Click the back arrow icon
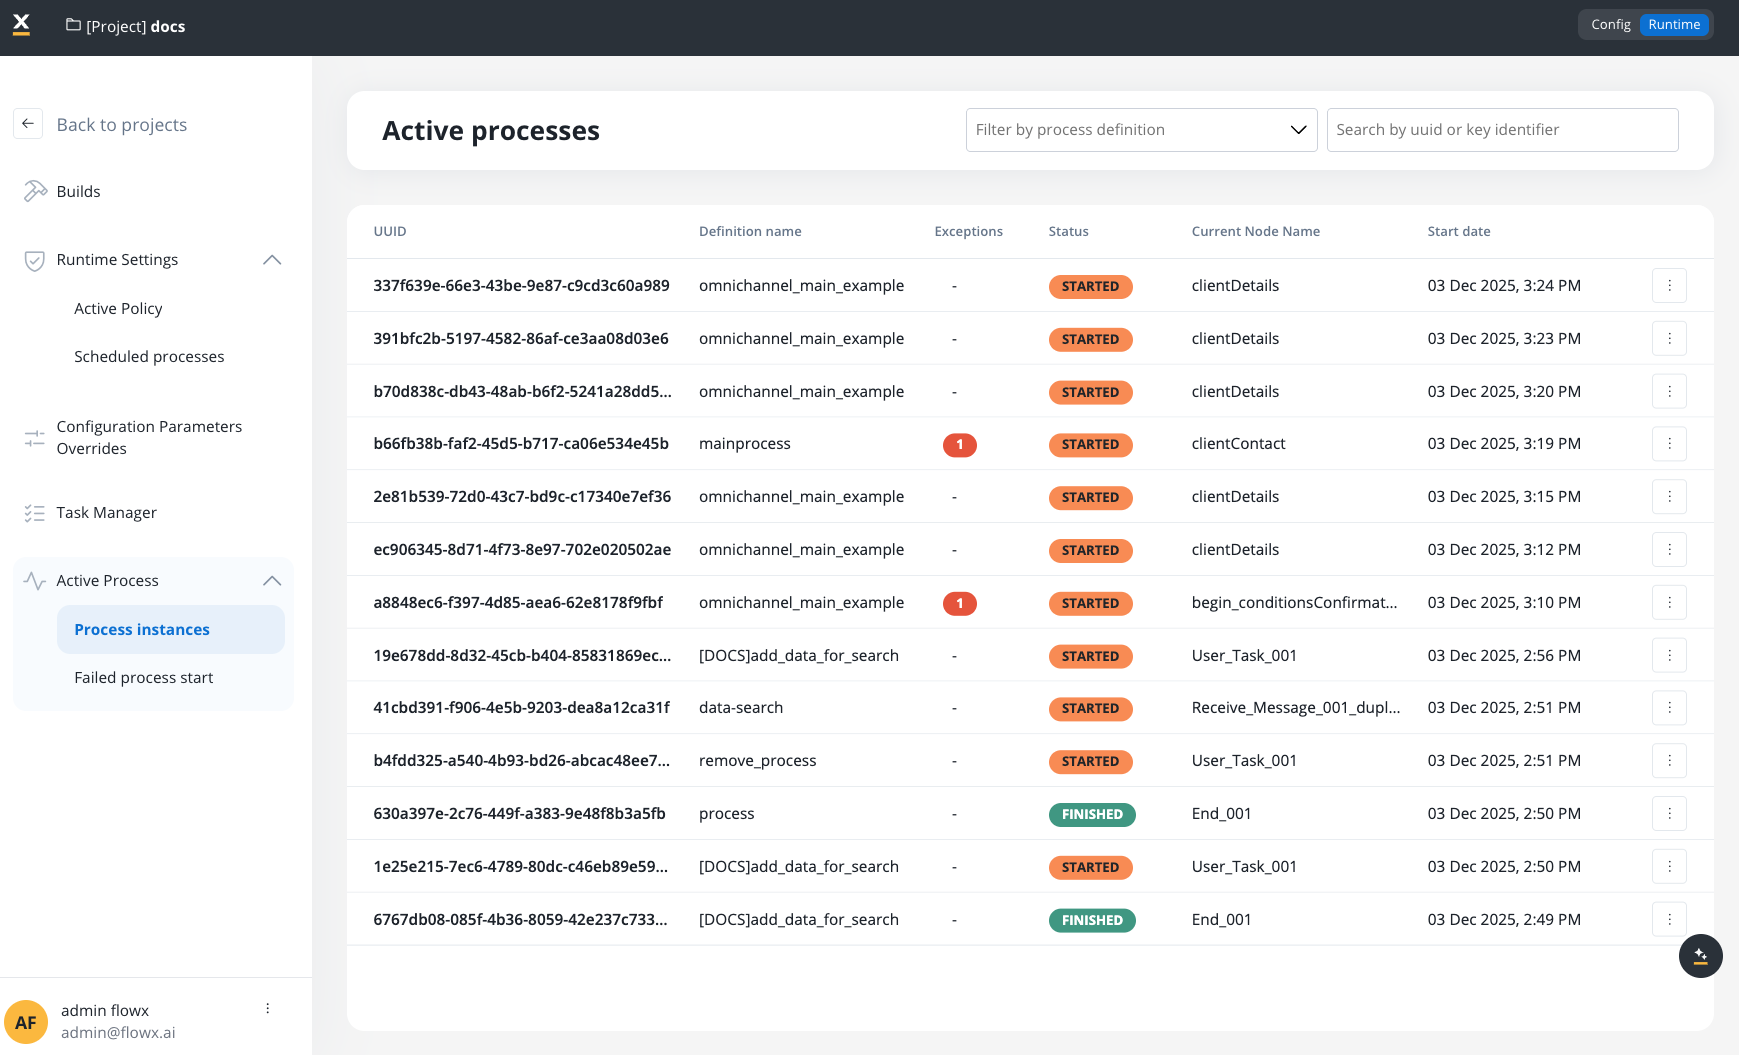The image size is (1739, 1055). tap(28, 124)
